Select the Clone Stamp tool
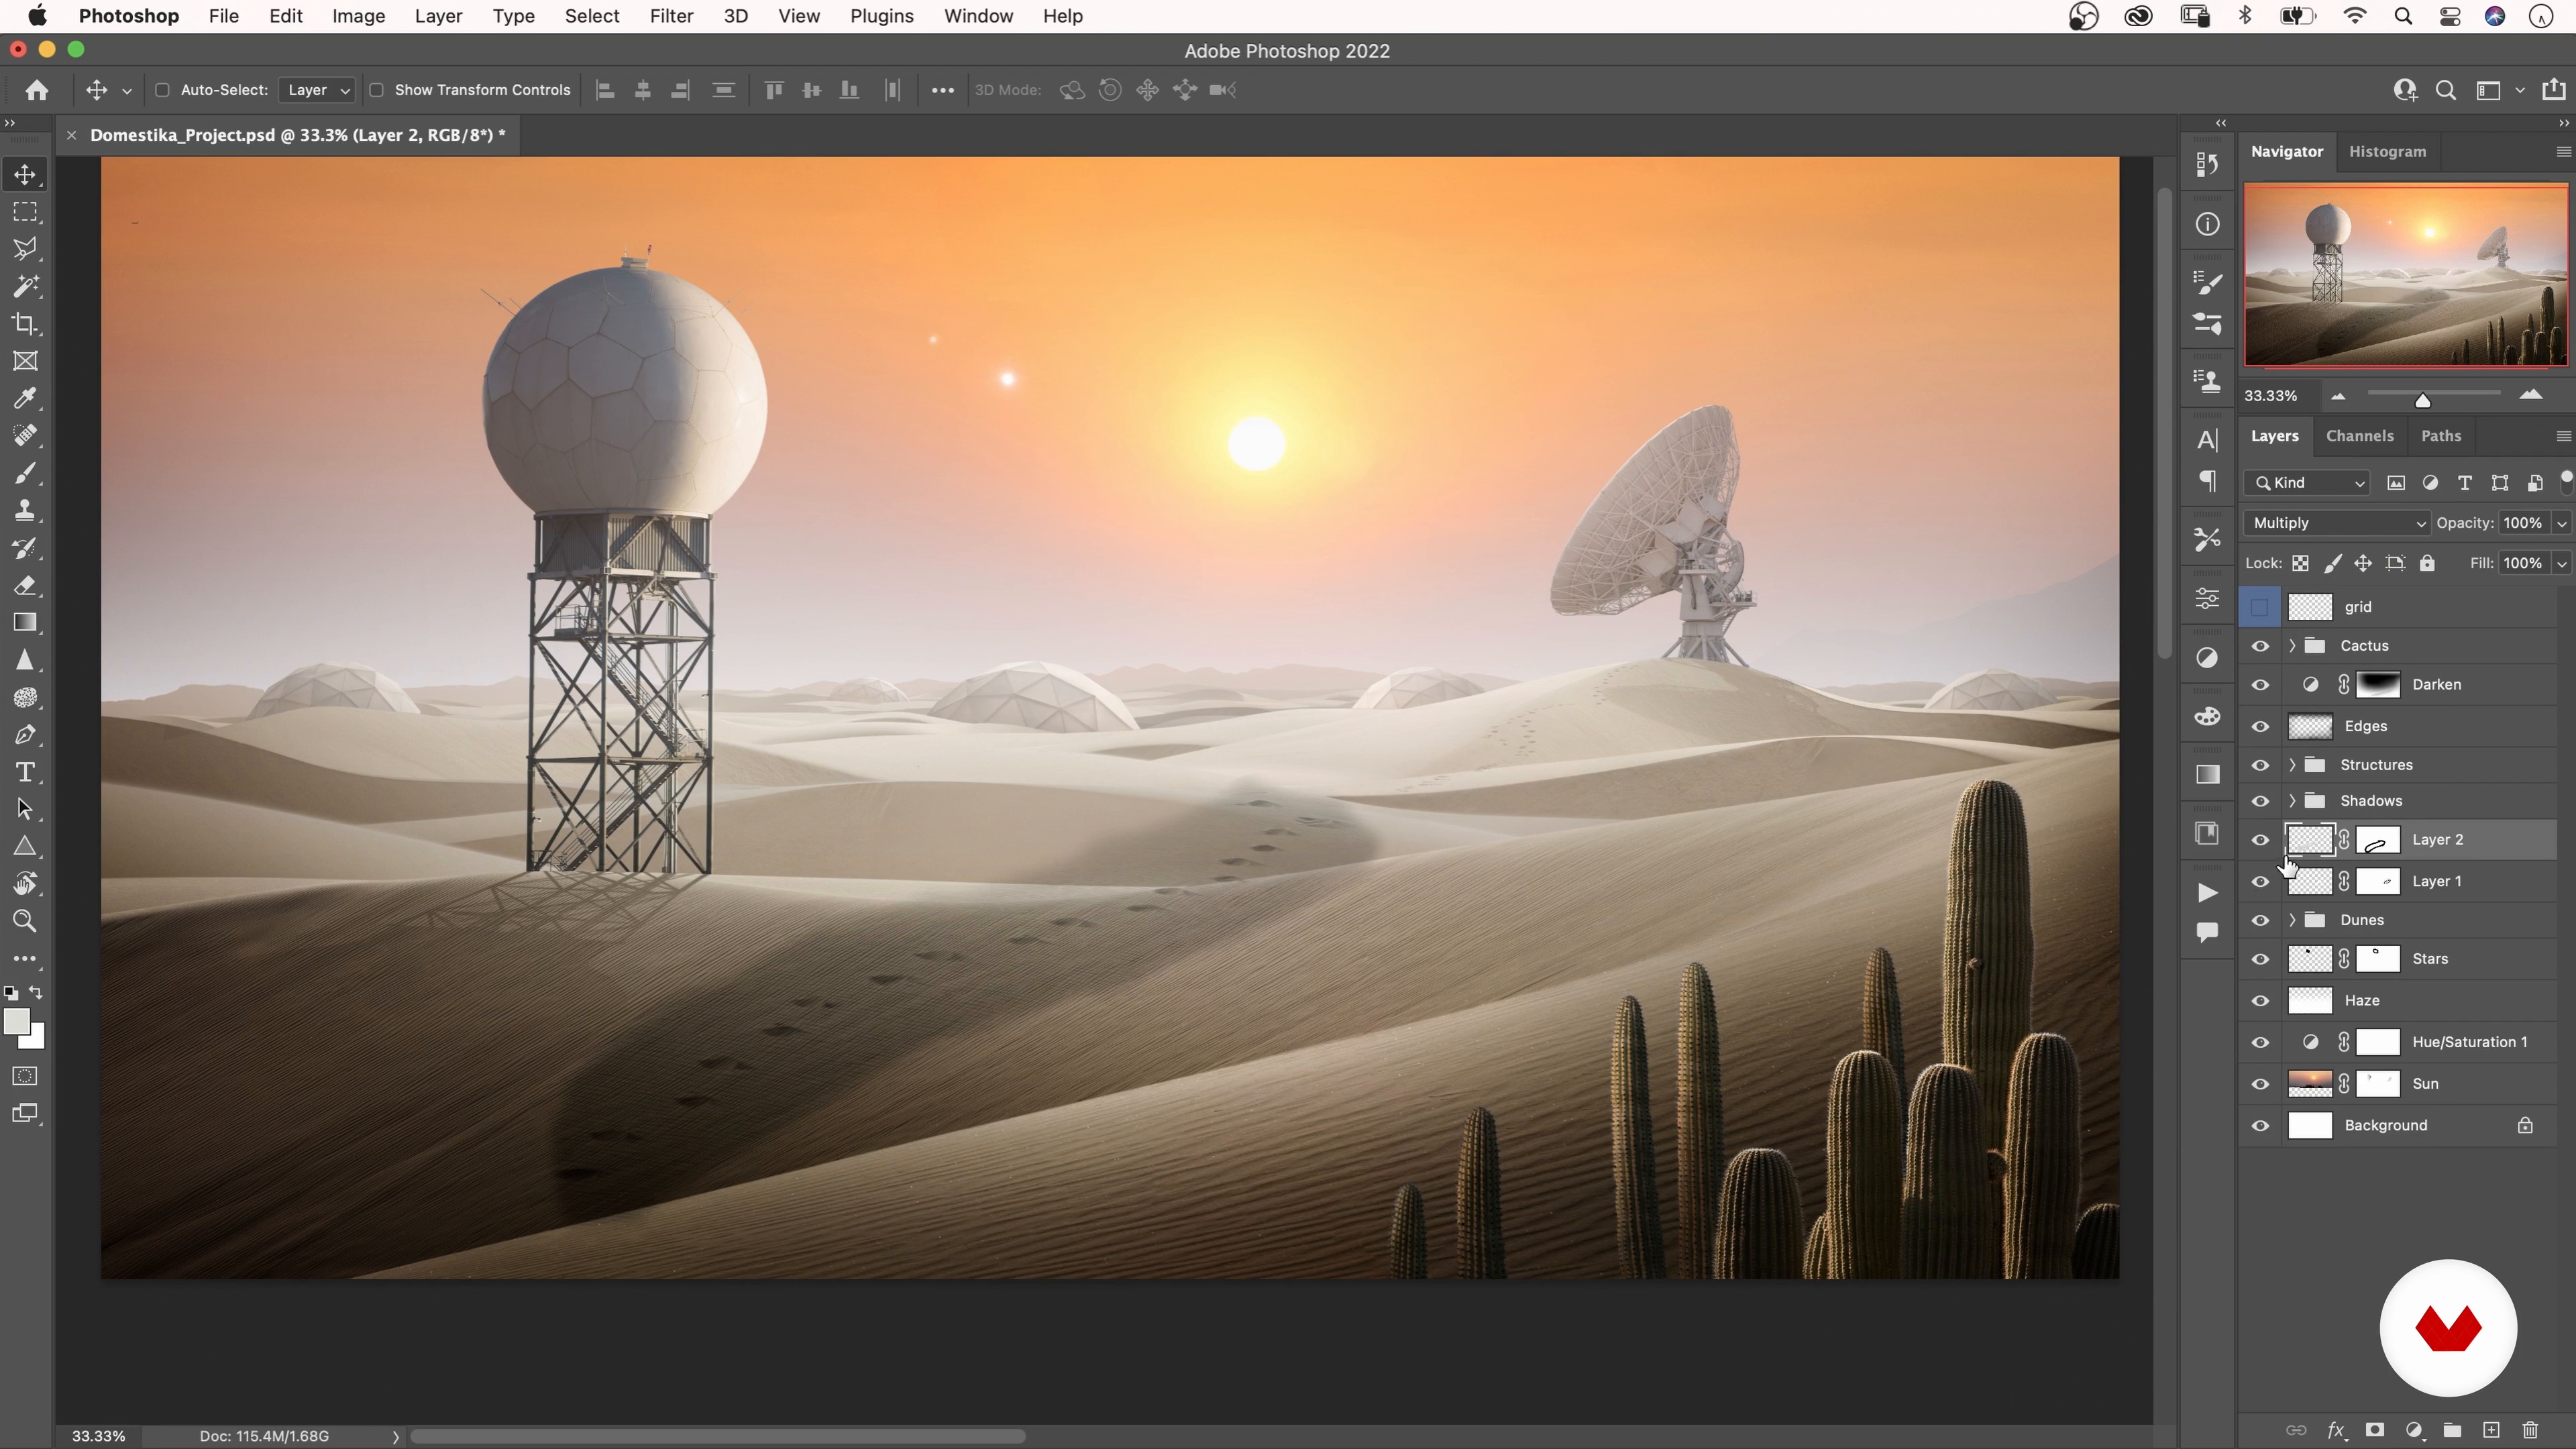The width and height of the screenshot is (2576, 1449). pyautogui.click(x=25, y=511)
